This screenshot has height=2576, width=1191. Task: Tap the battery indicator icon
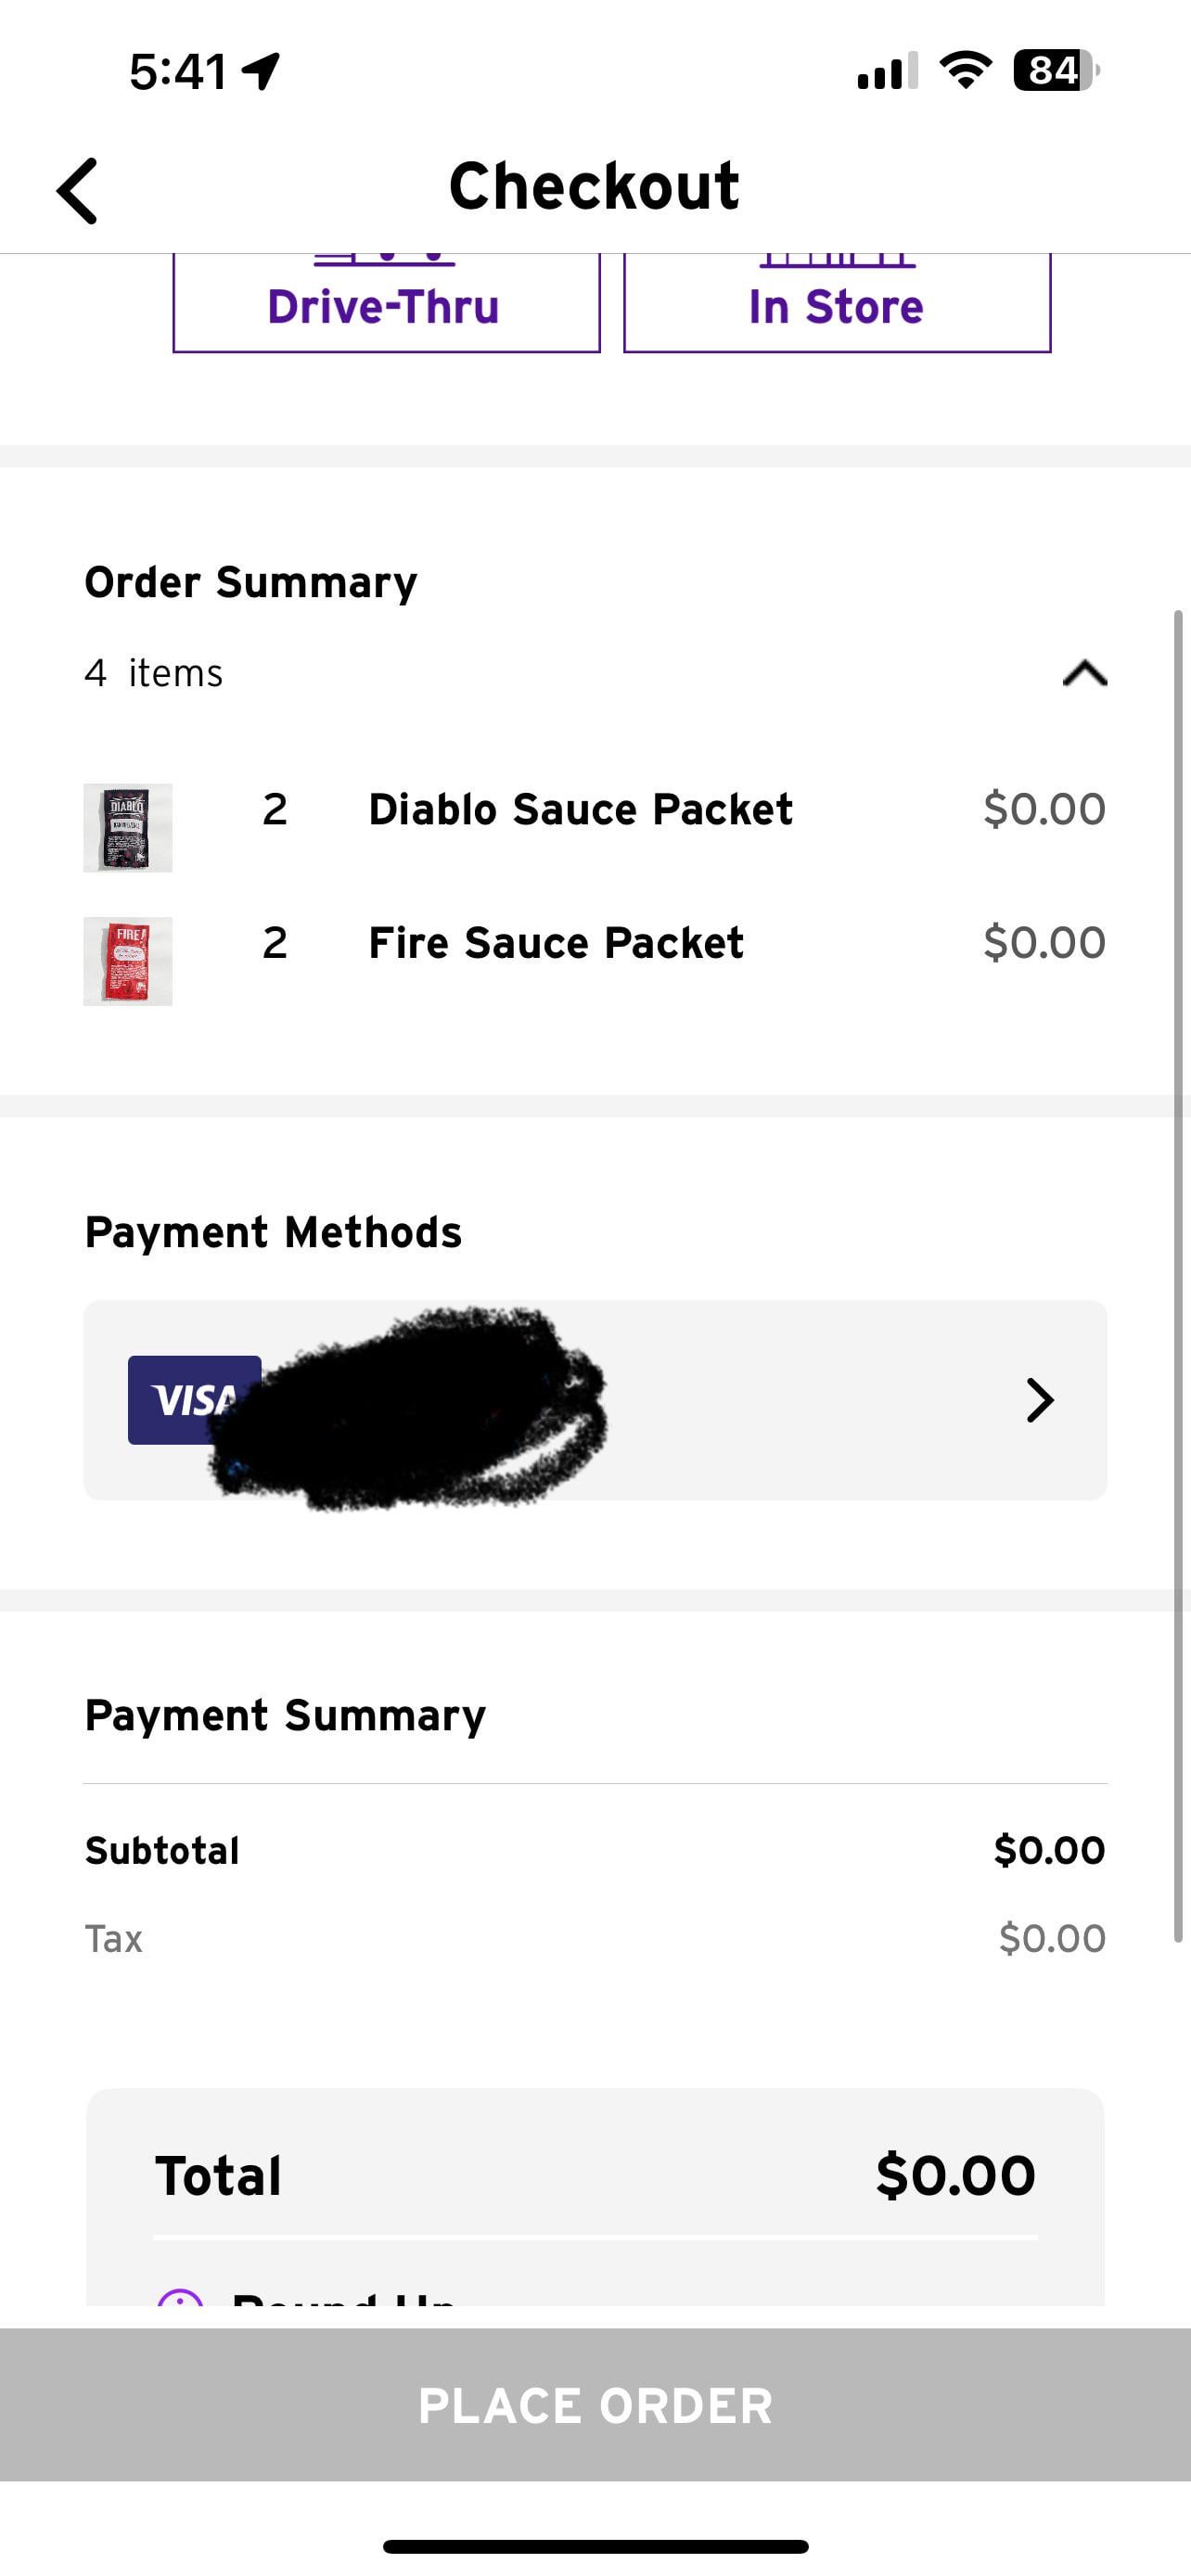pyautogui.click(x=1055, y=71)
